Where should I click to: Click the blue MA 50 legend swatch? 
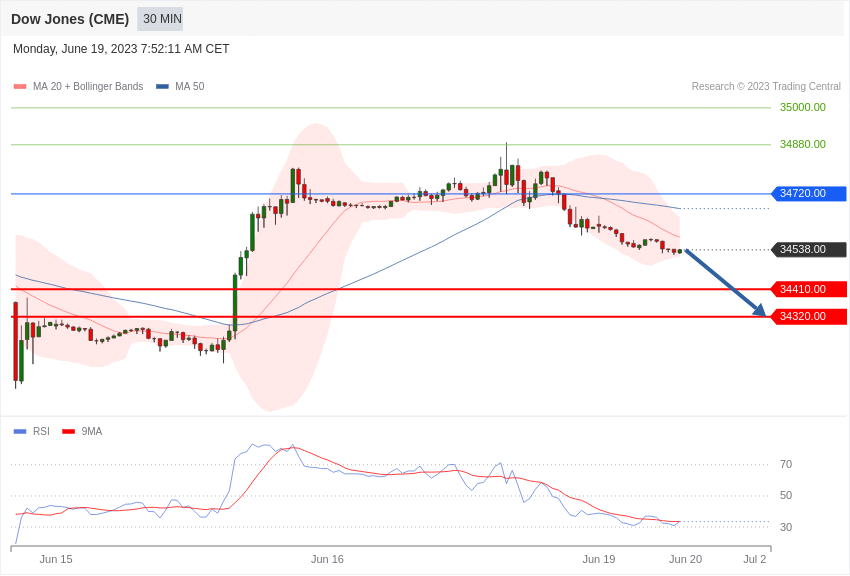pyautogui.click(x=162, y=87)
